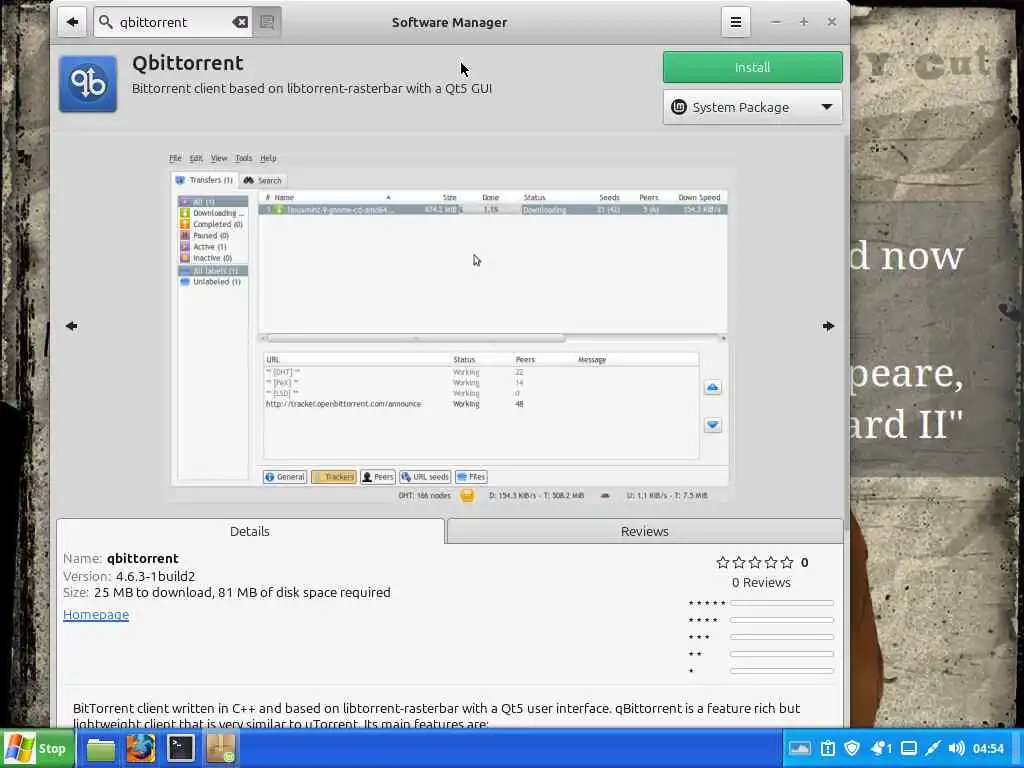Click the size '25 MB to download' line
1024x768 pixels.
[227, 592]
